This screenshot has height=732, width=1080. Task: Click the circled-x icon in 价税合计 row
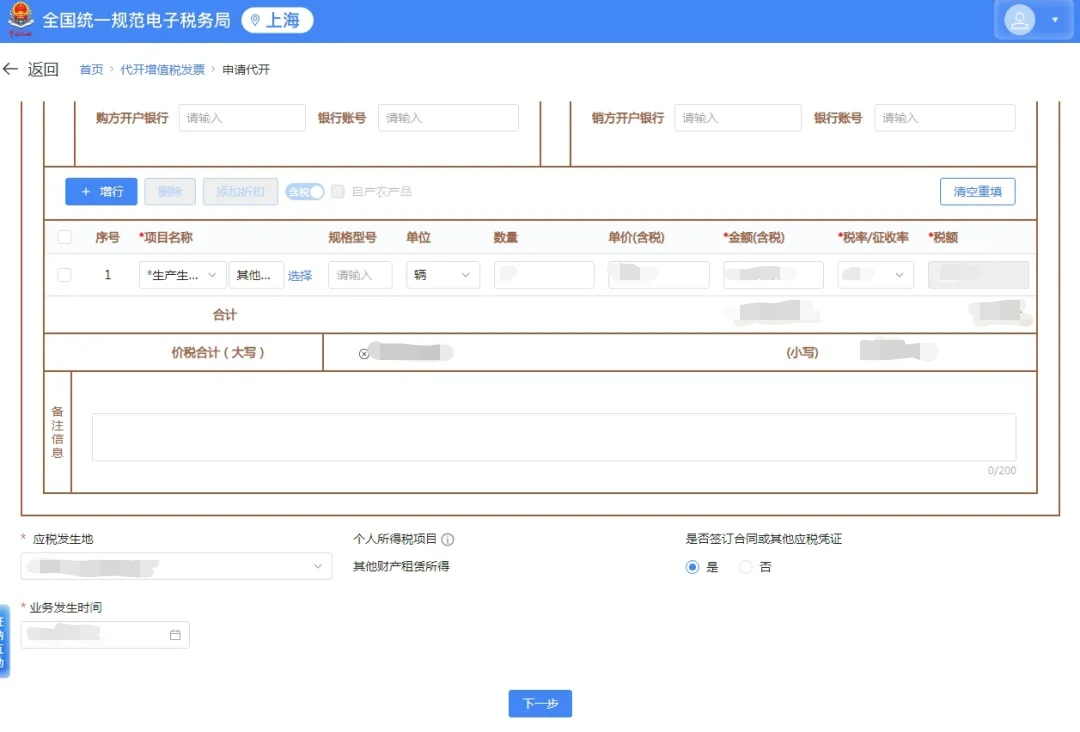364,354
